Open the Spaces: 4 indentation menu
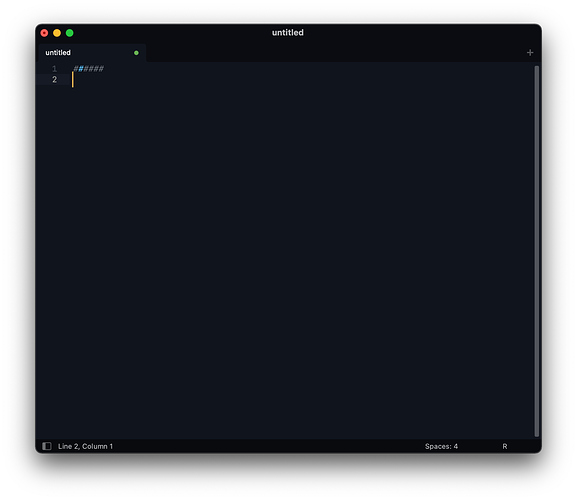This screenshot has width=577, height=500. pos(441,446)
